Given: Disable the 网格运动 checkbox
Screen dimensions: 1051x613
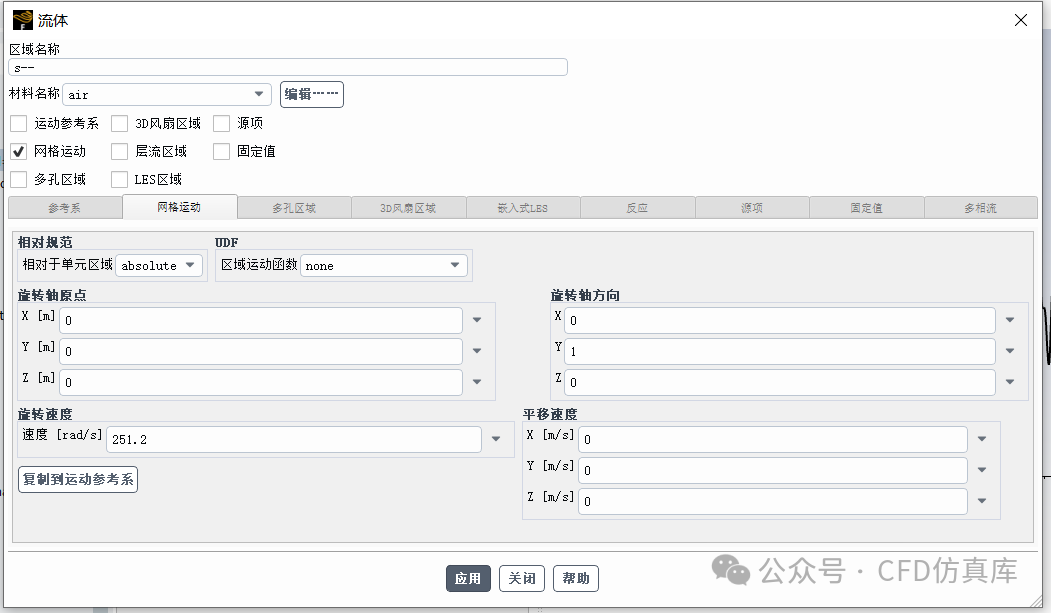Looking at the screenshot, I should (x=16, y=151).
